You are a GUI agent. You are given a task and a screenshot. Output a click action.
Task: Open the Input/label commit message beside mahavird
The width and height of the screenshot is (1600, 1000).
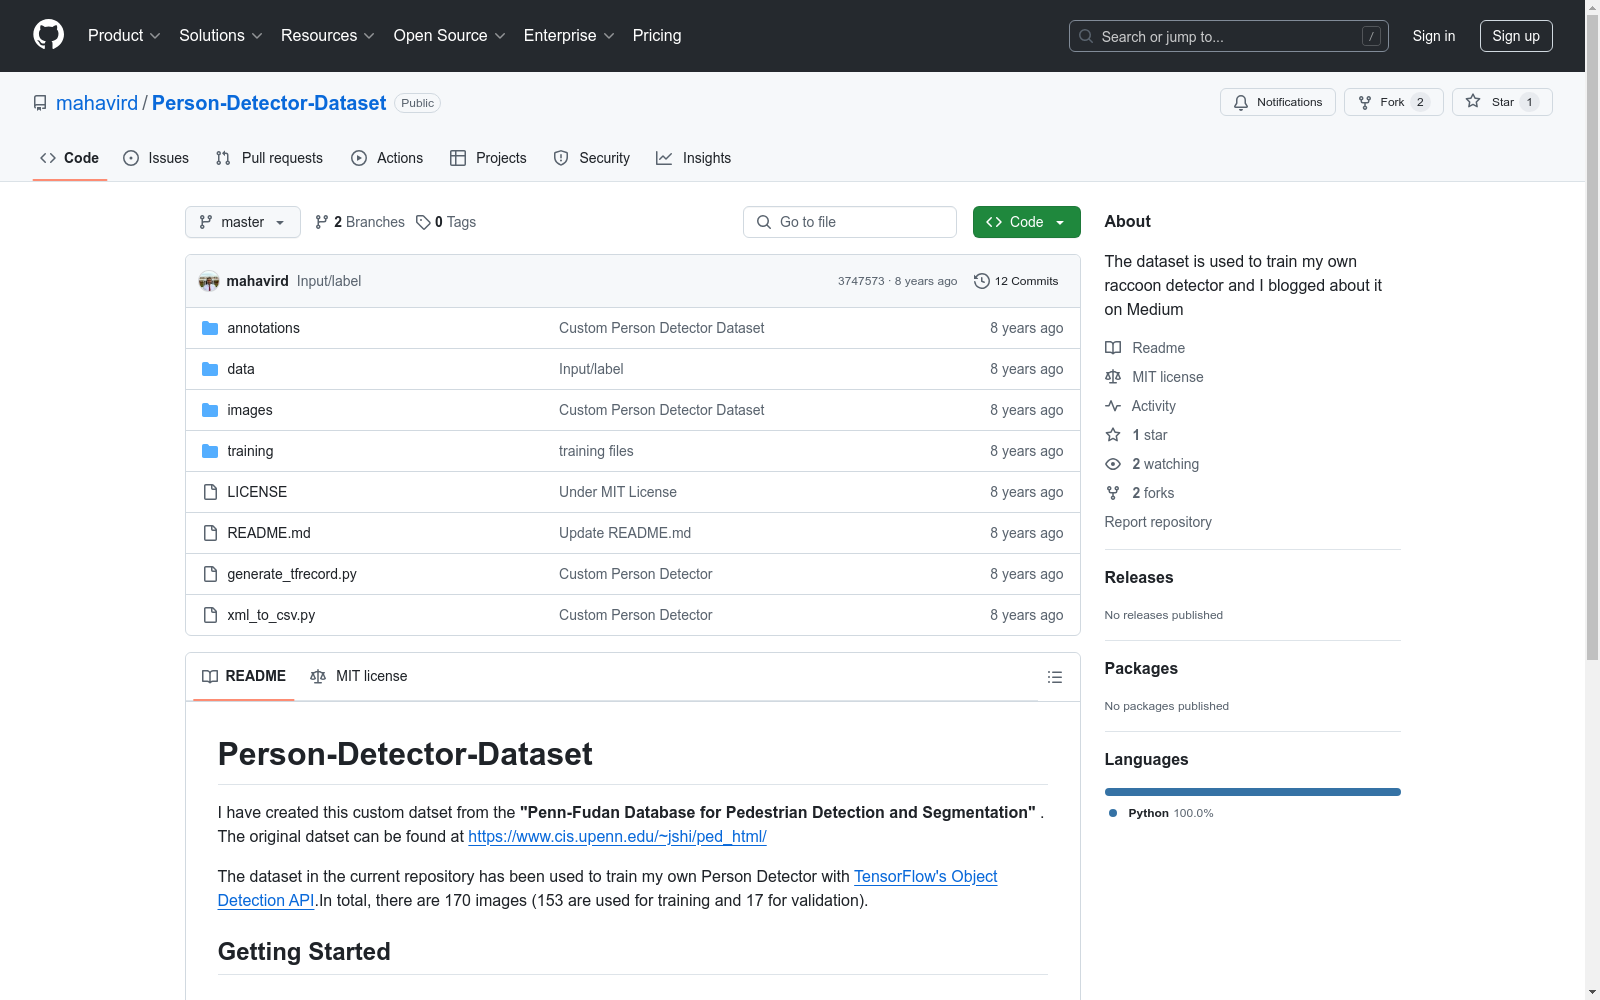click(x=329, y=281)
